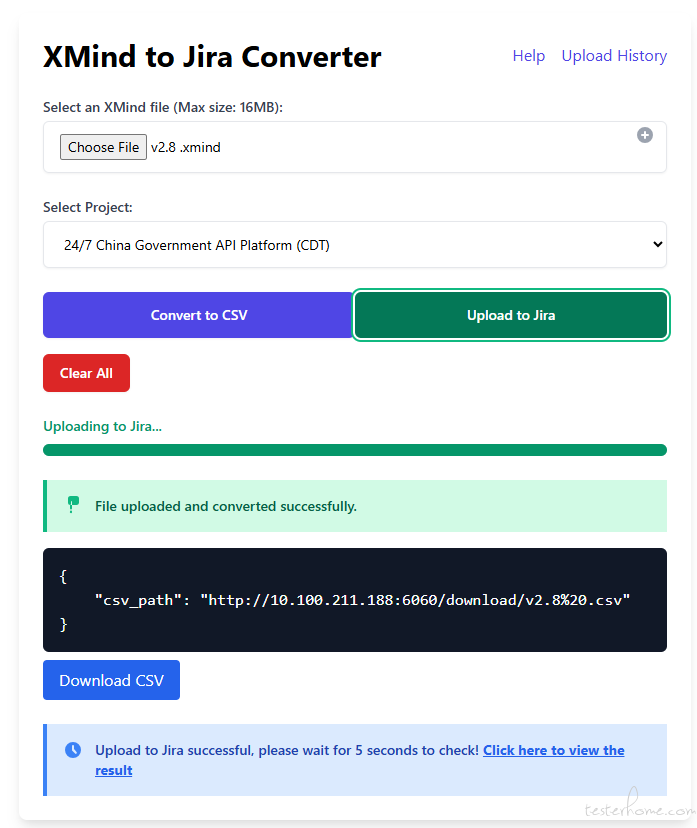The height and width of the screenshot is (828, 697).
Task: Open the Upload History page
Action: (614, 56)
